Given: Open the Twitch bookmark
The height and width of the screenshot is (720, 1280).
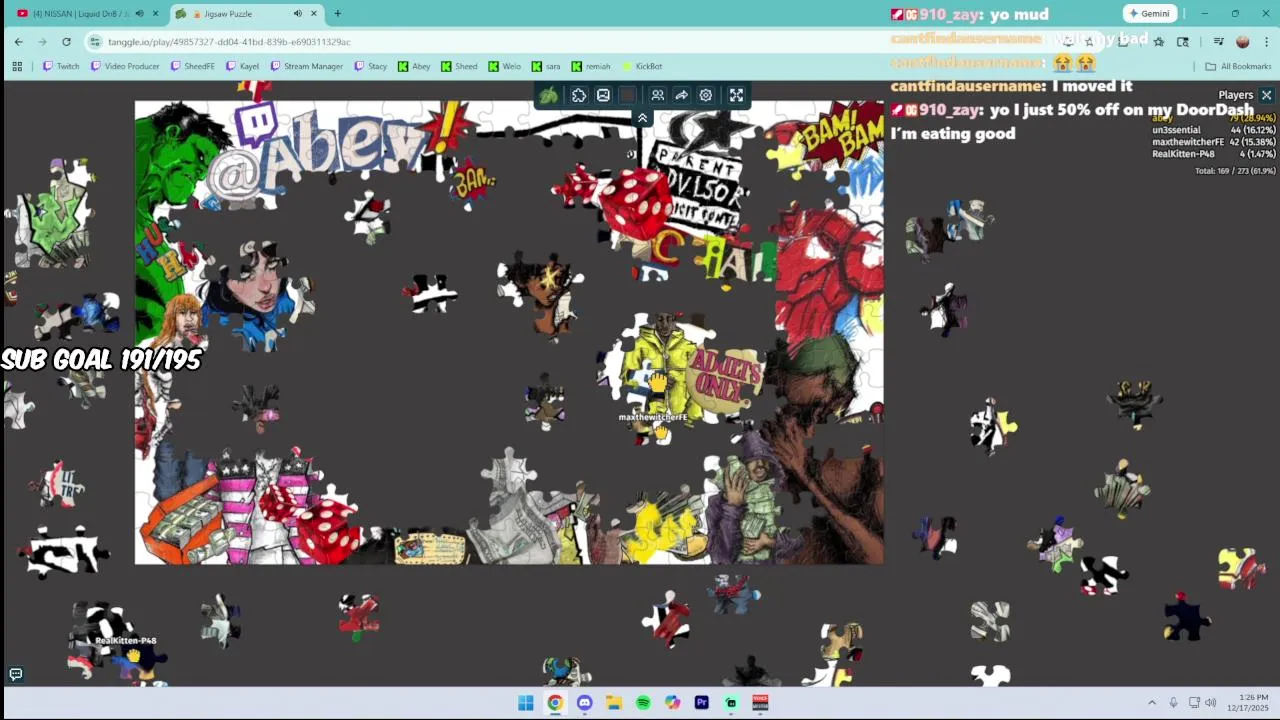Looking at the screenshot, I should 61,66.
